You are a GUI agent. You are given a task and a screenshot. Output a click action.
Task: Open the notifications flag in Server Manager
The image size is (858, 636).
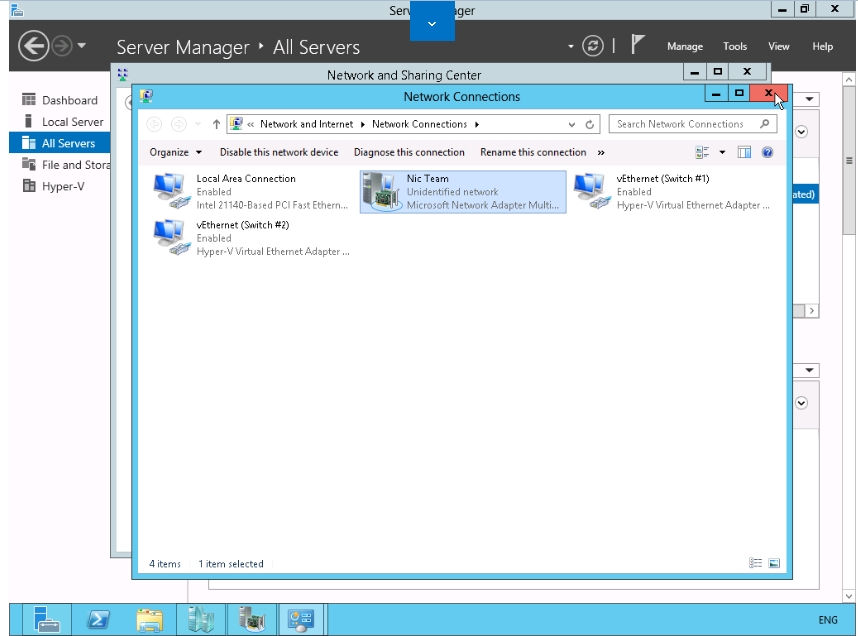(637, 45)
